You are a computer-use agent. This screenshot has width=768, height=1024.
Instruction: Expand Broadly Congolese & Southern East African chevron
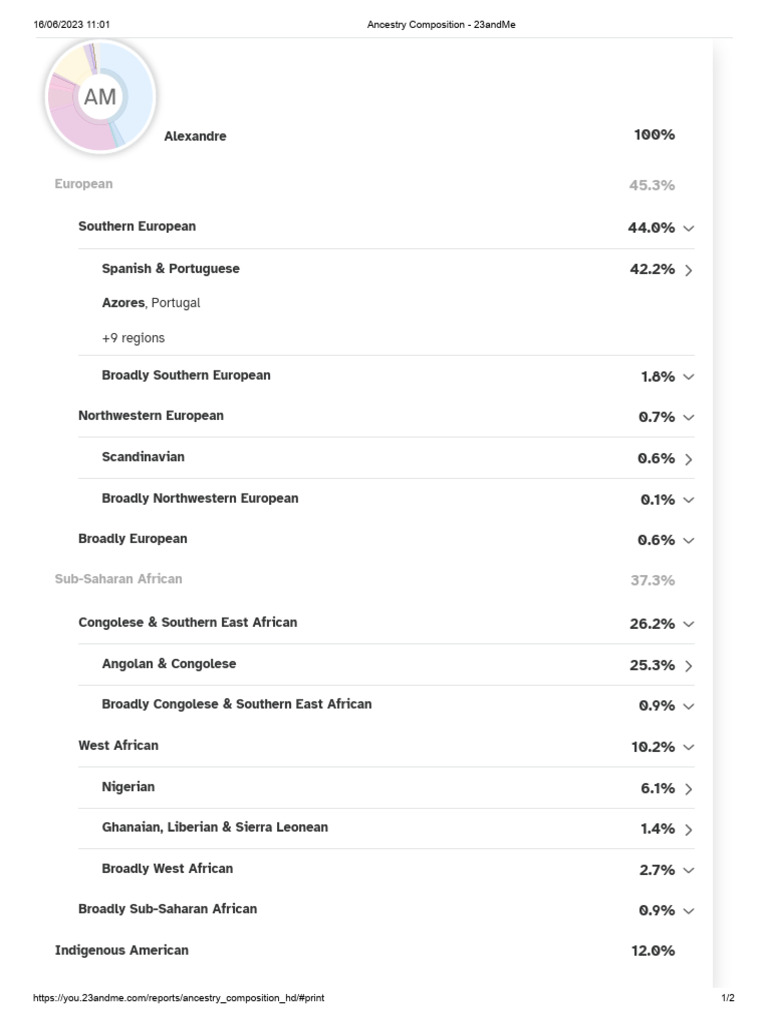688,706
